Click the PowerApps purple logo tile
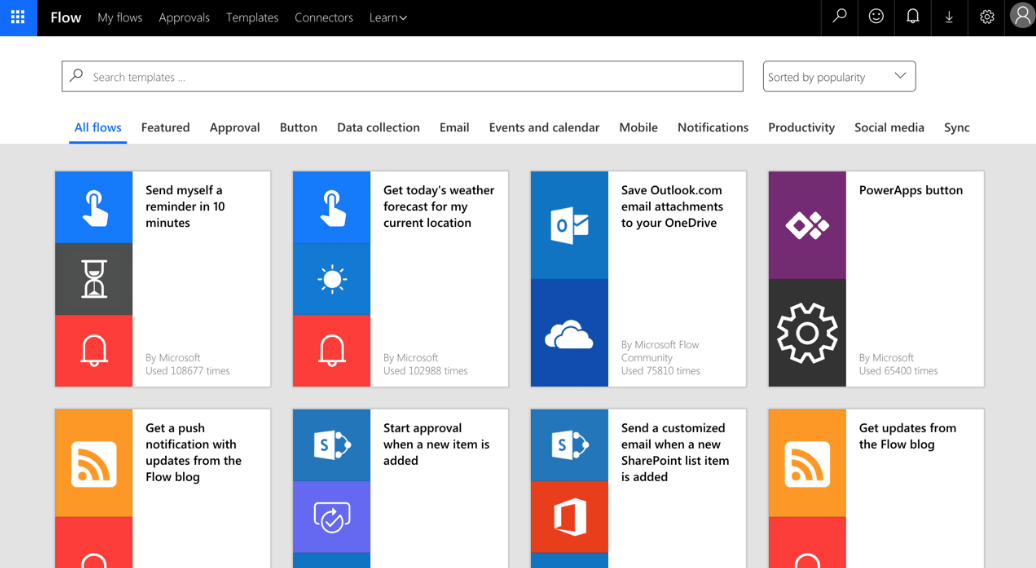This screenshot has height=568, width=1036. click(807, 225)
